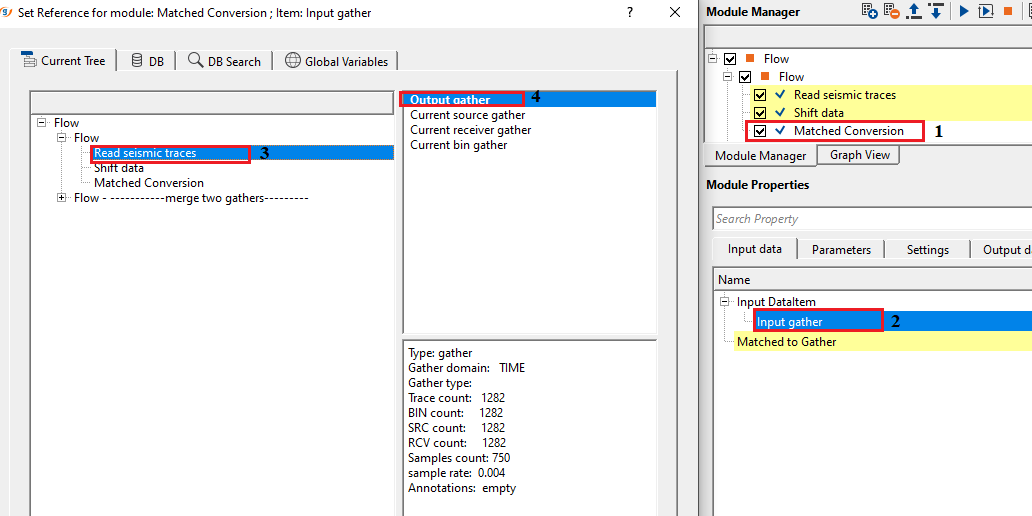Click the Search Property input field

click(x=872, y=219)
